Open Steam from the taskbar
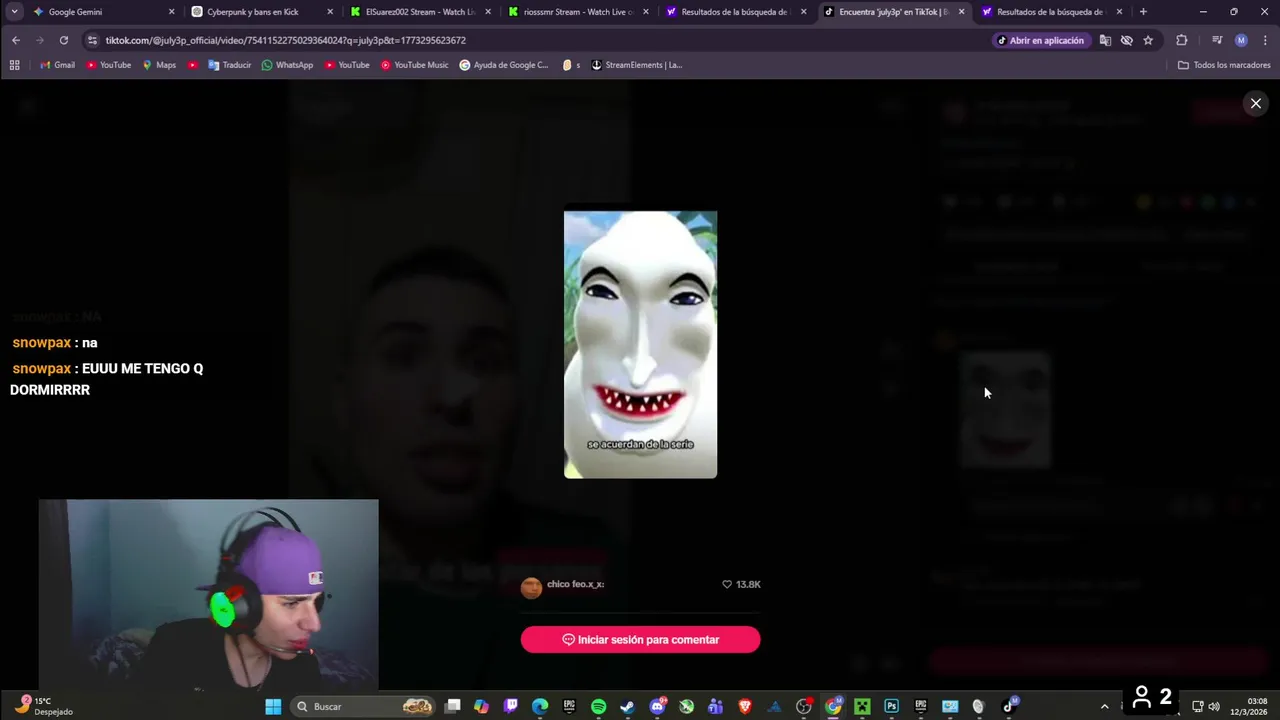This screenshot has width=1280, height=720. click(x=627, y=706)
